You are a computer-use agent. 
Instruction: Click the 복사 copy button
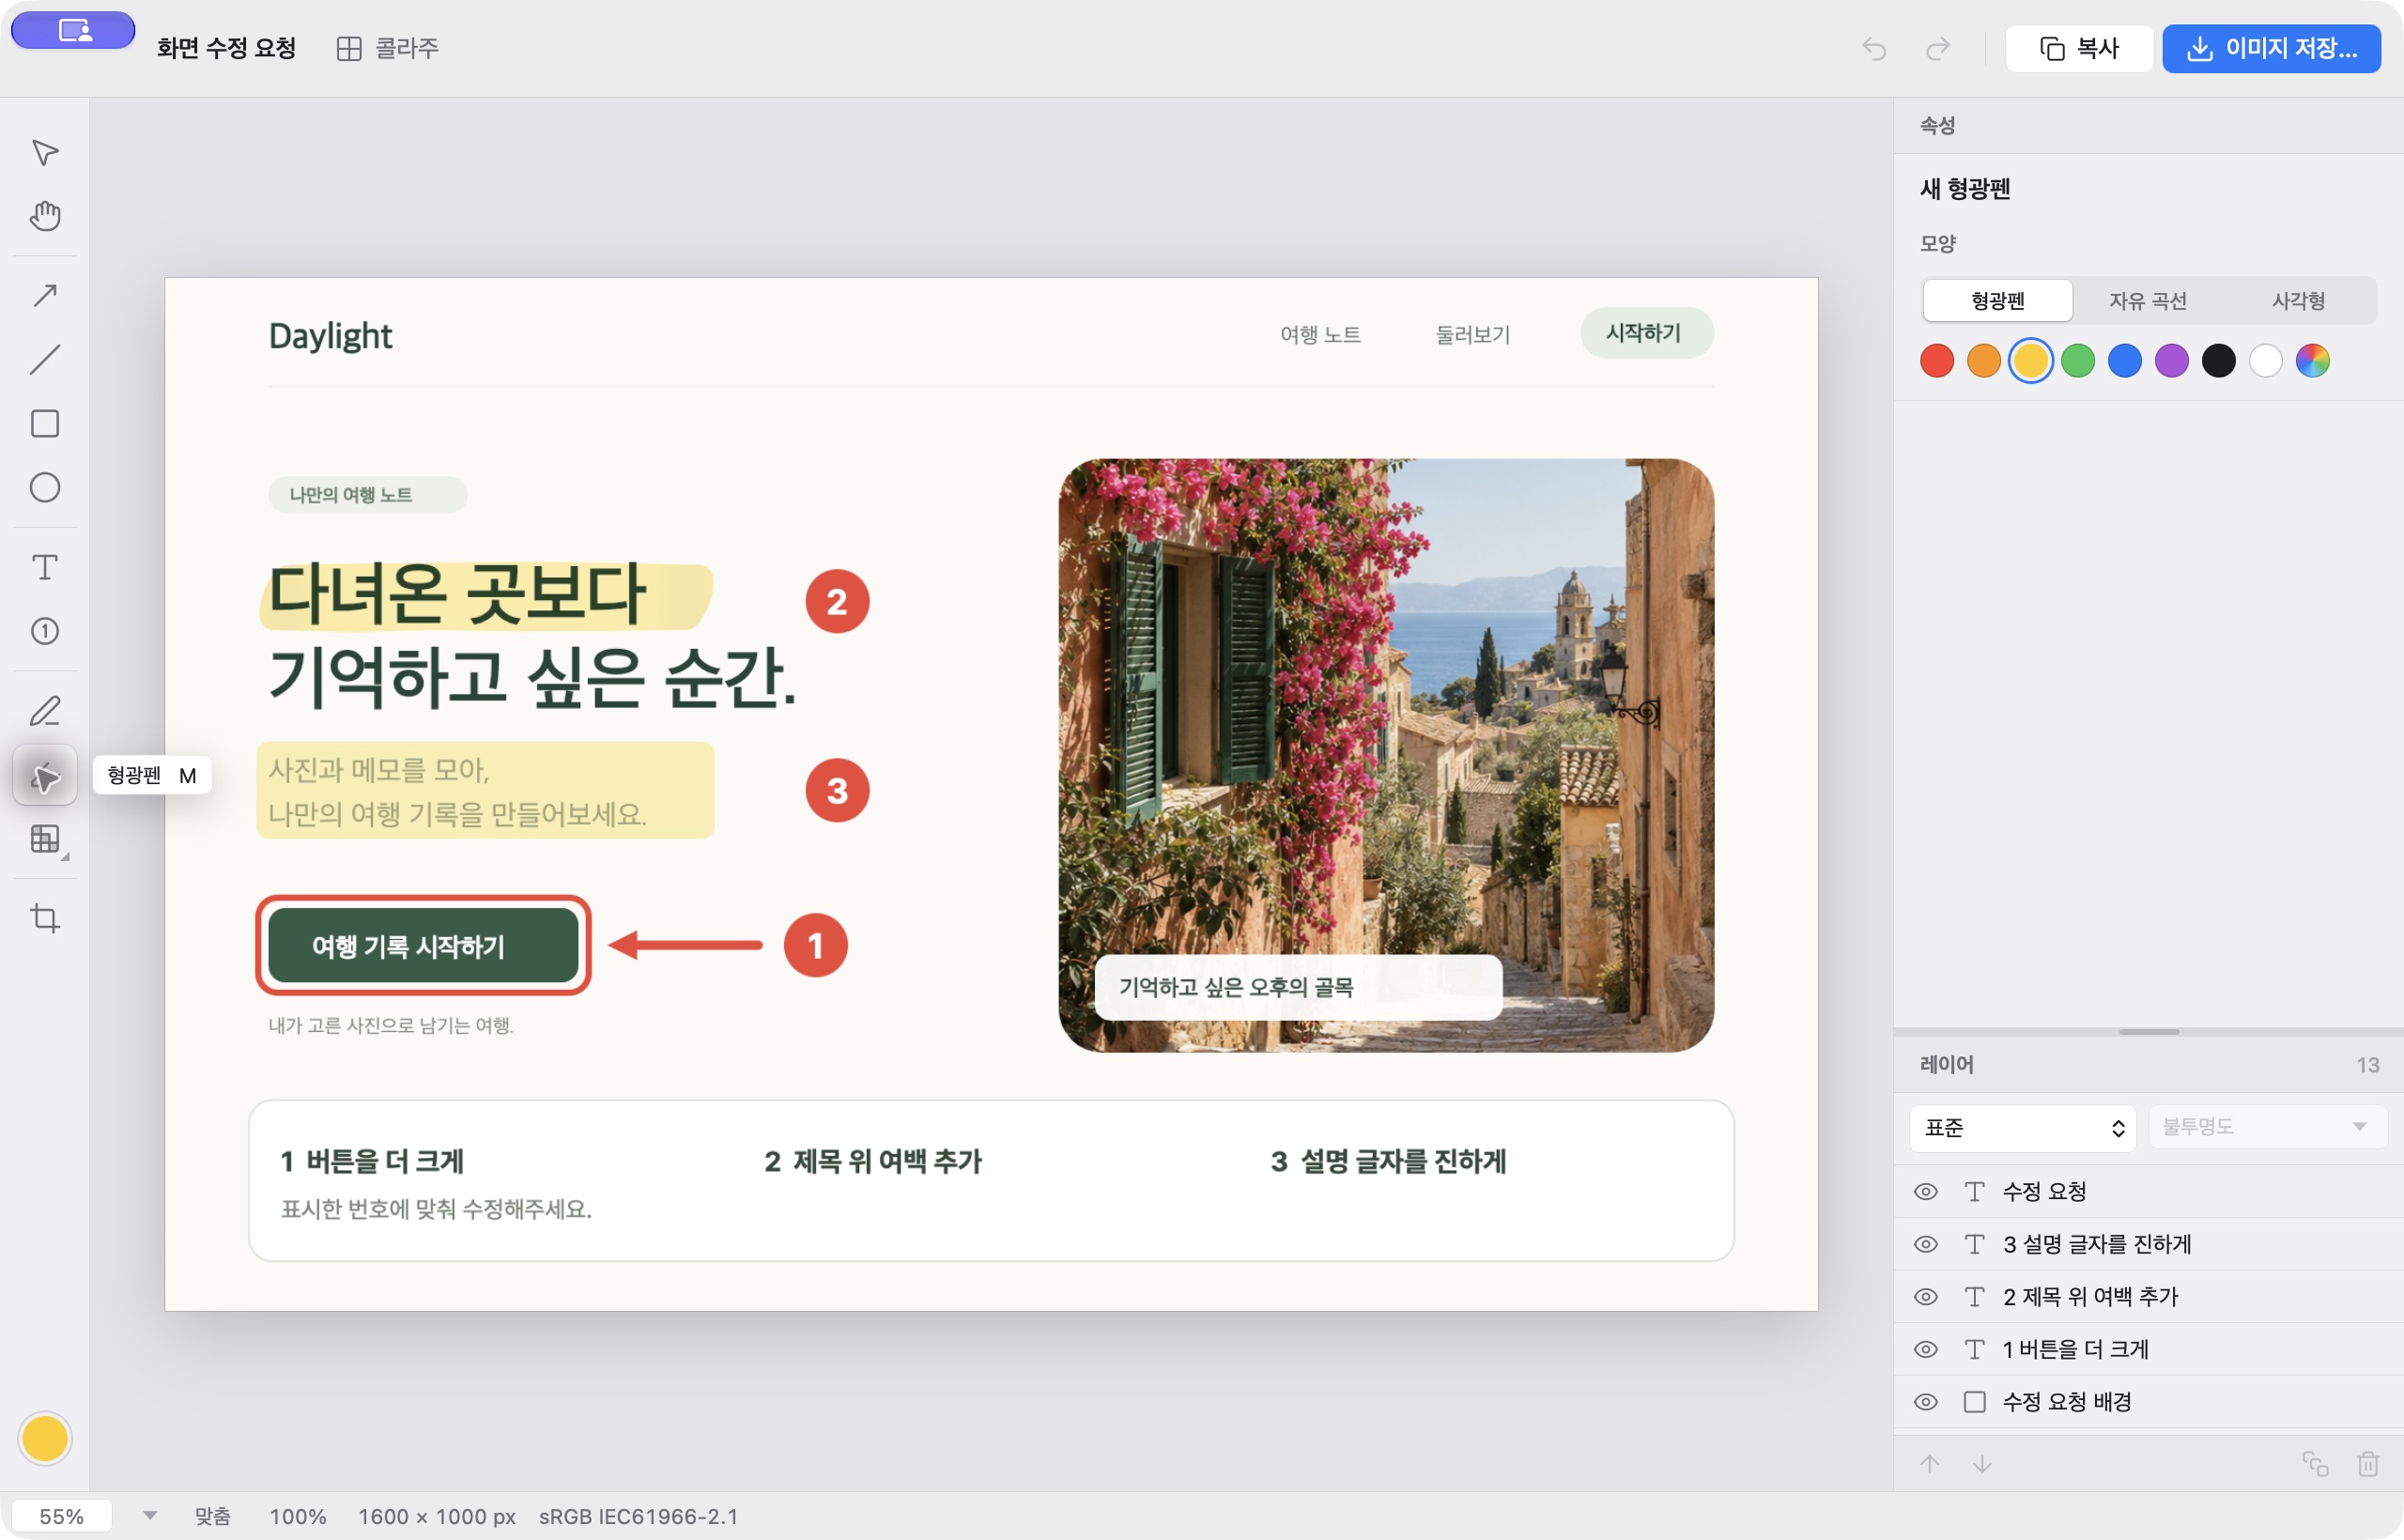coord(2079,49)
